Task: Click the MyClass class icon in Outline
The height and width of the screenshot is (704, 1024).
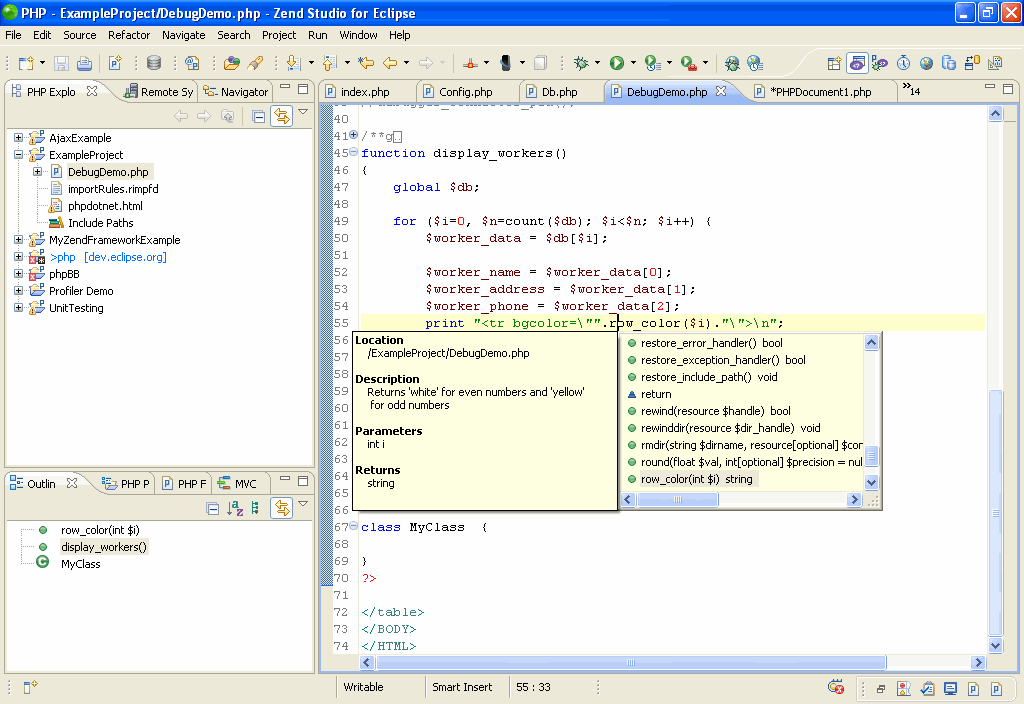Action: pos(42,562)
